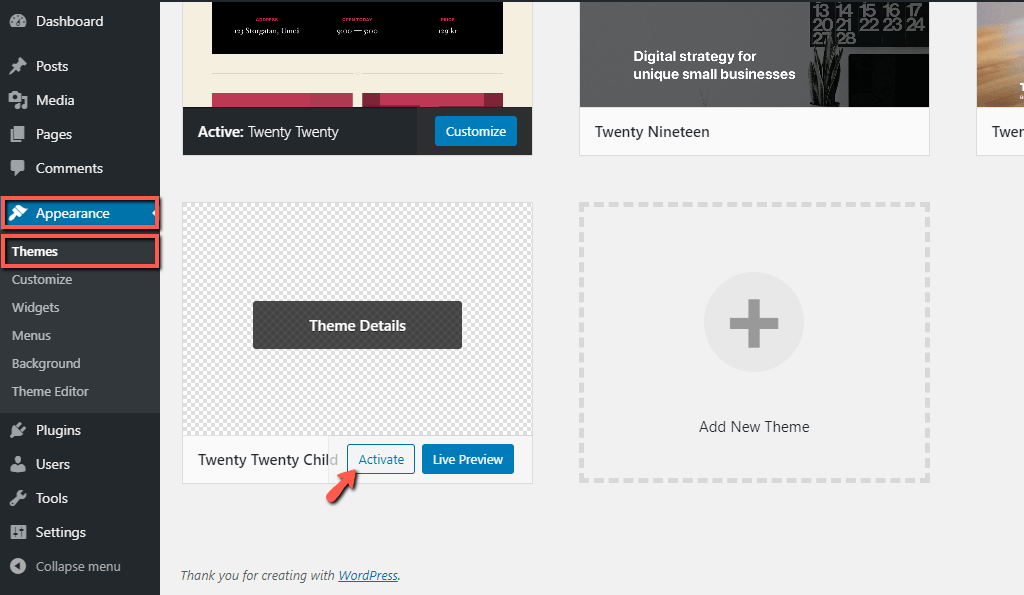This screenshot has height=595, width=1024.
Task: Click the Media library icon
Action: point(18,100)
